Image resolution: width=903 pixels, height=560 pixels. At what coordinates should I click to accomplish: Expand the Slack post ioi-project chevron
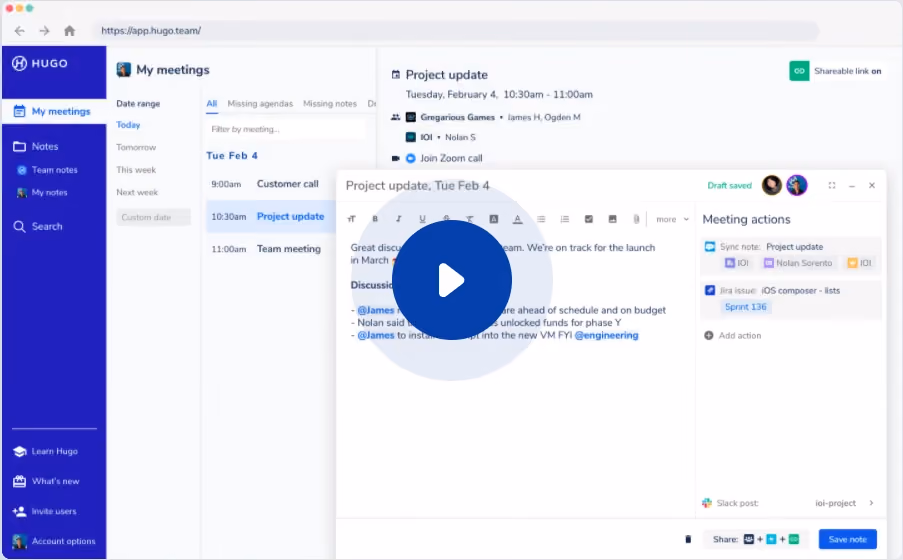(871, 503)
